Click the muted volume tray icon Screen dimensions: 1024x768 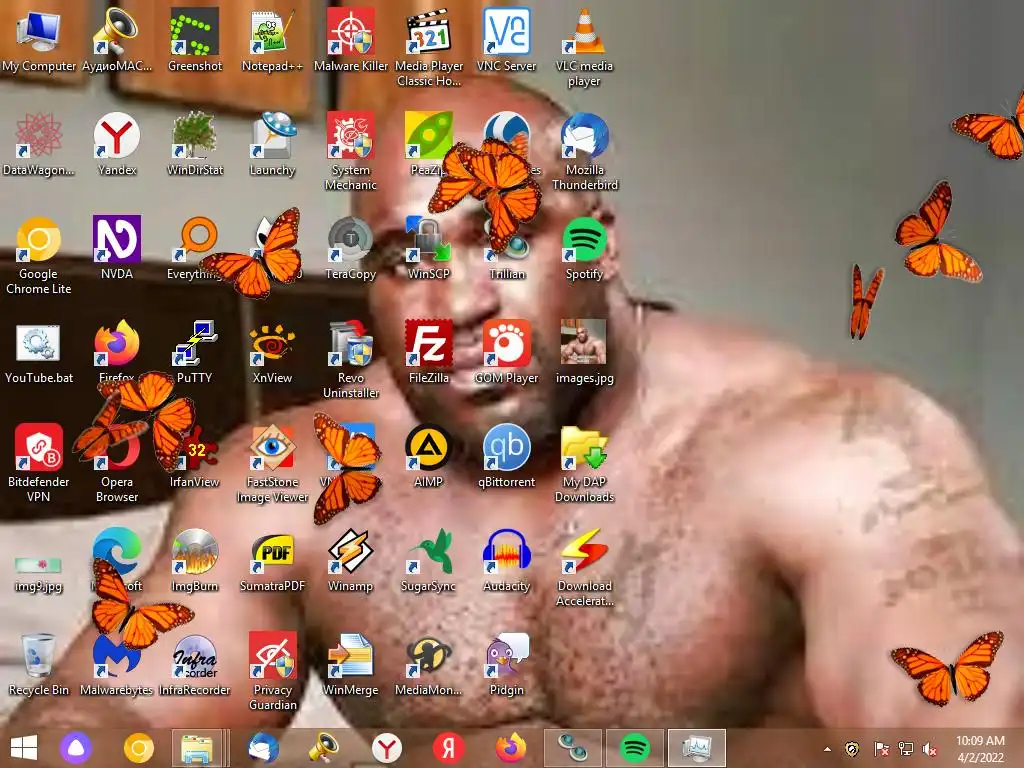coord(929,749)
